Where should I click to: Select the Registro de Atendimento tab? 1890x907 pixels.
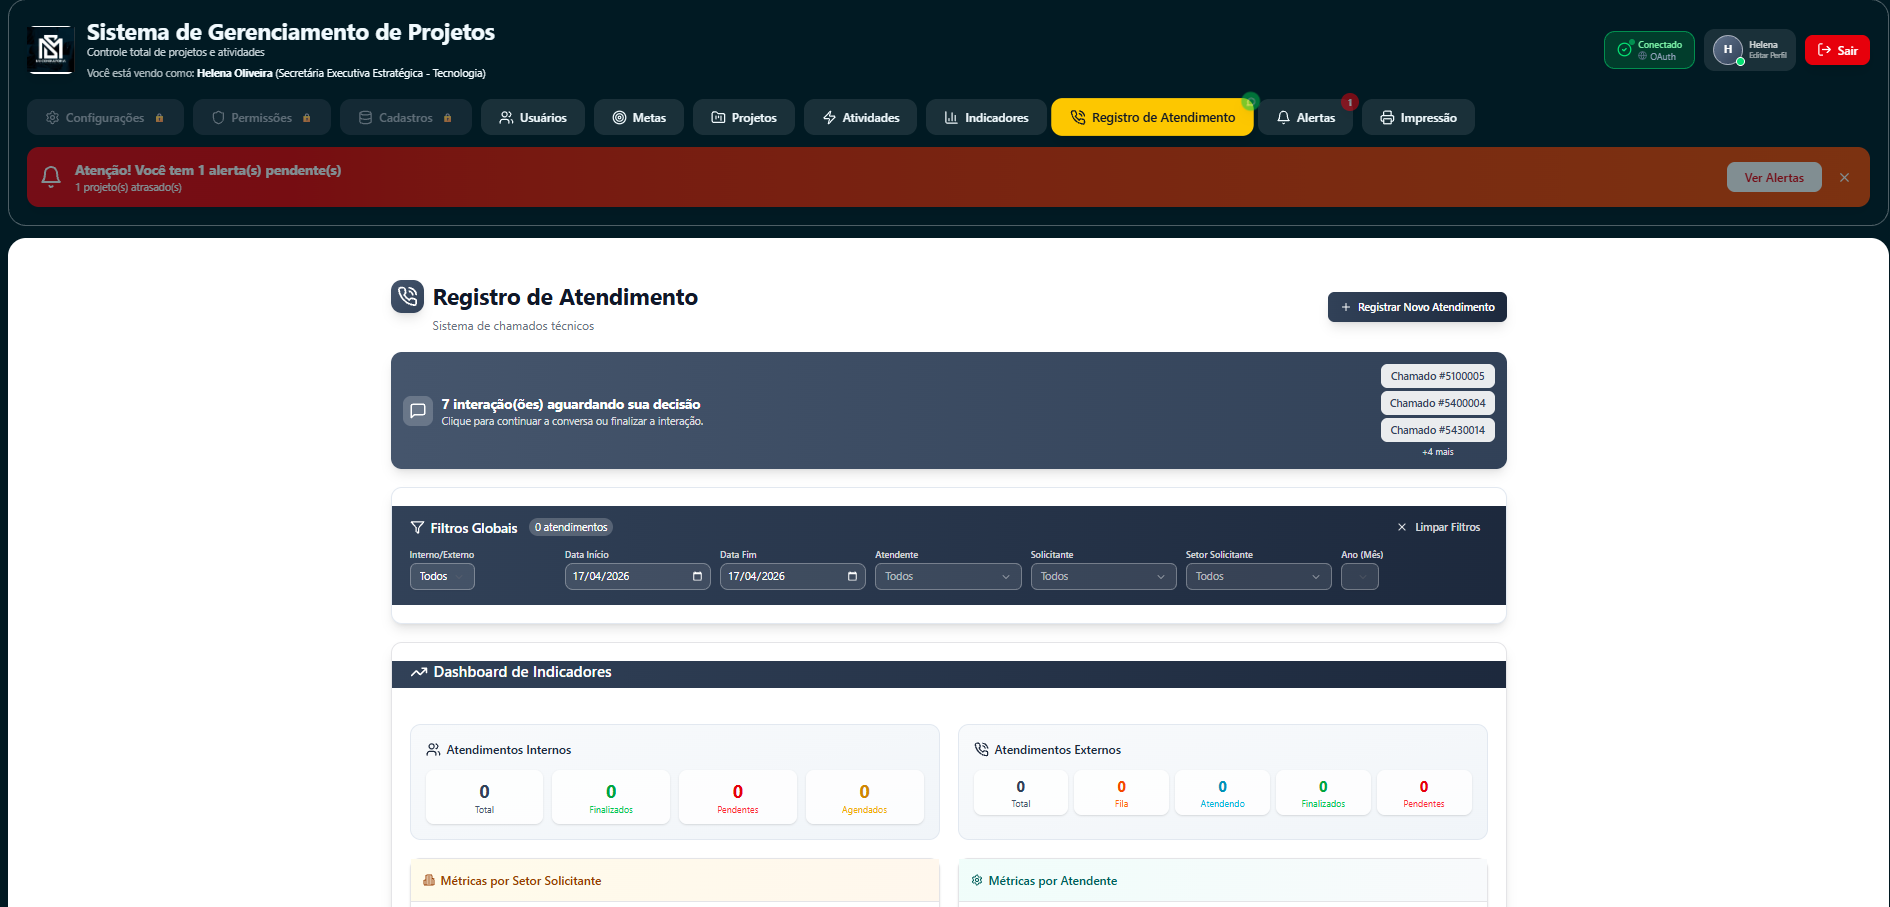pos(1152,117)
